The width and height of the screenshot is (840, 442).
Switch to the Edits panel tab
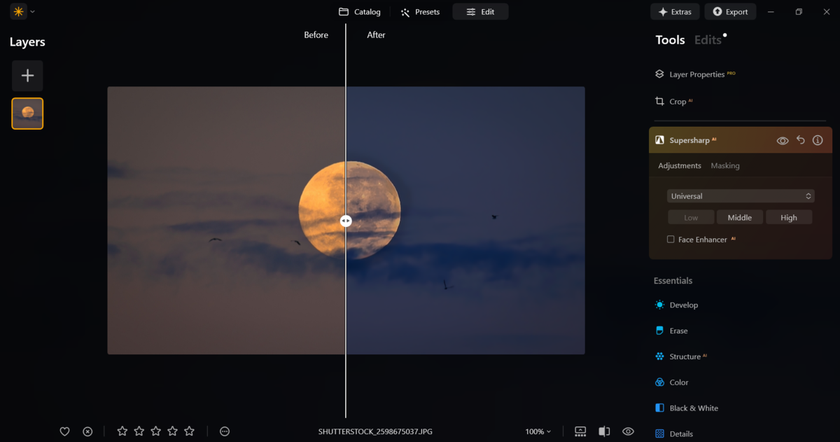click(x=708, y=40)
